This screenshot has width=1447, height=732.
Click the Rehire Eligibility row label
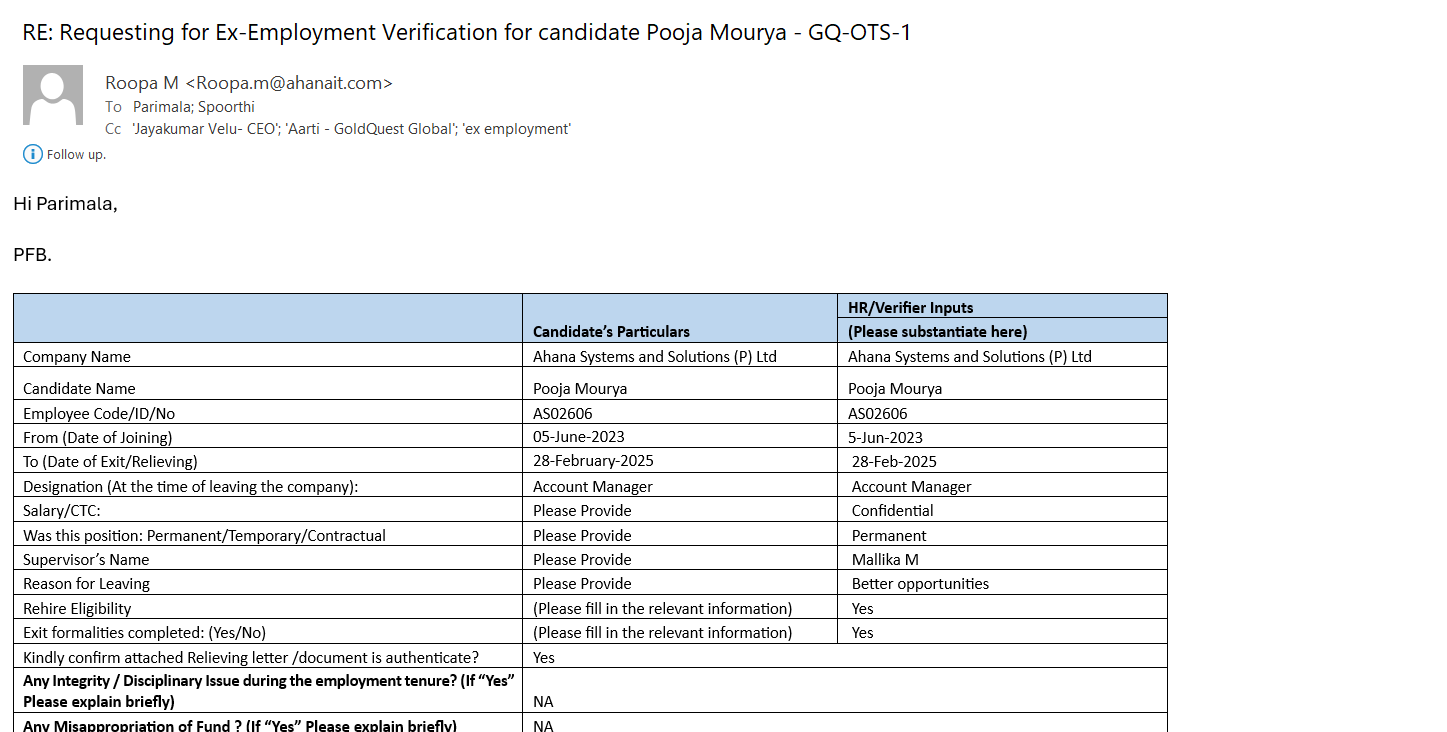click(x=77, y=608)
